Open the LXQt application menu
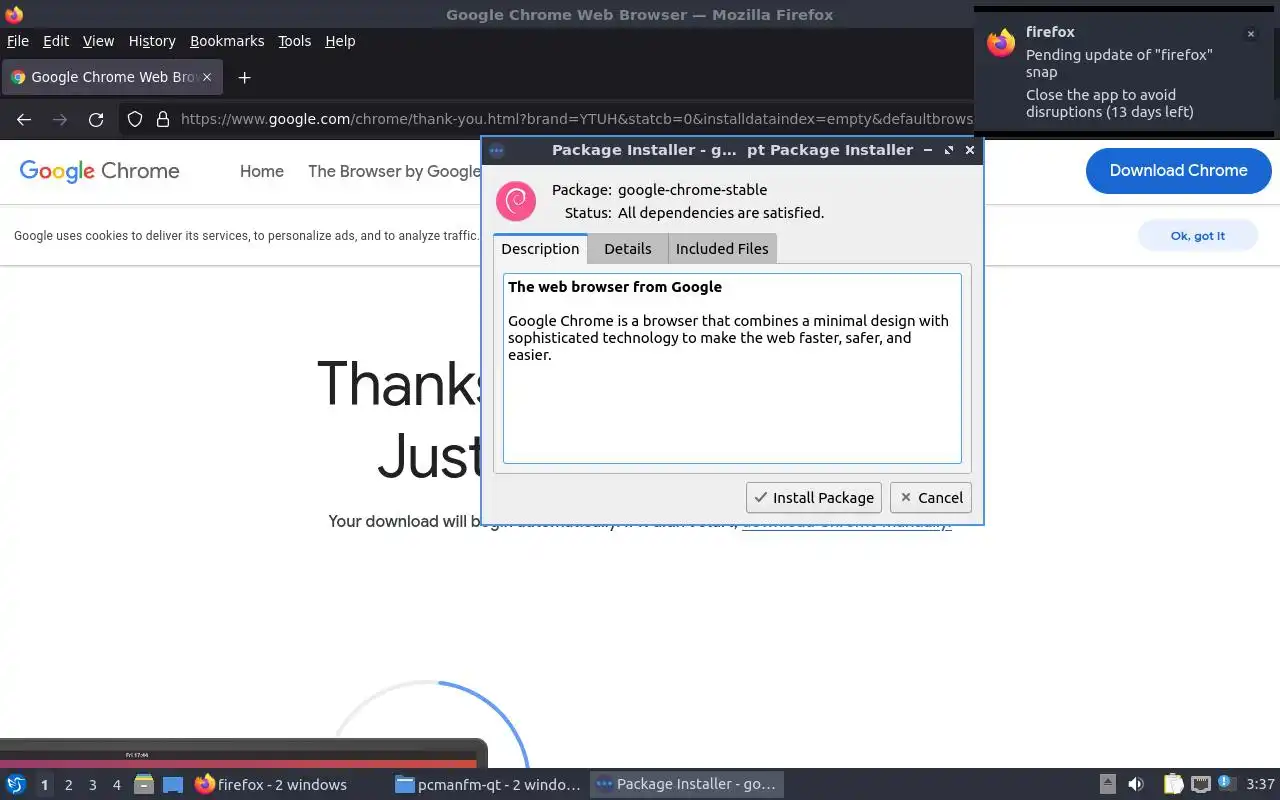This screenshot has width=1280, height=800. point(16,784)
